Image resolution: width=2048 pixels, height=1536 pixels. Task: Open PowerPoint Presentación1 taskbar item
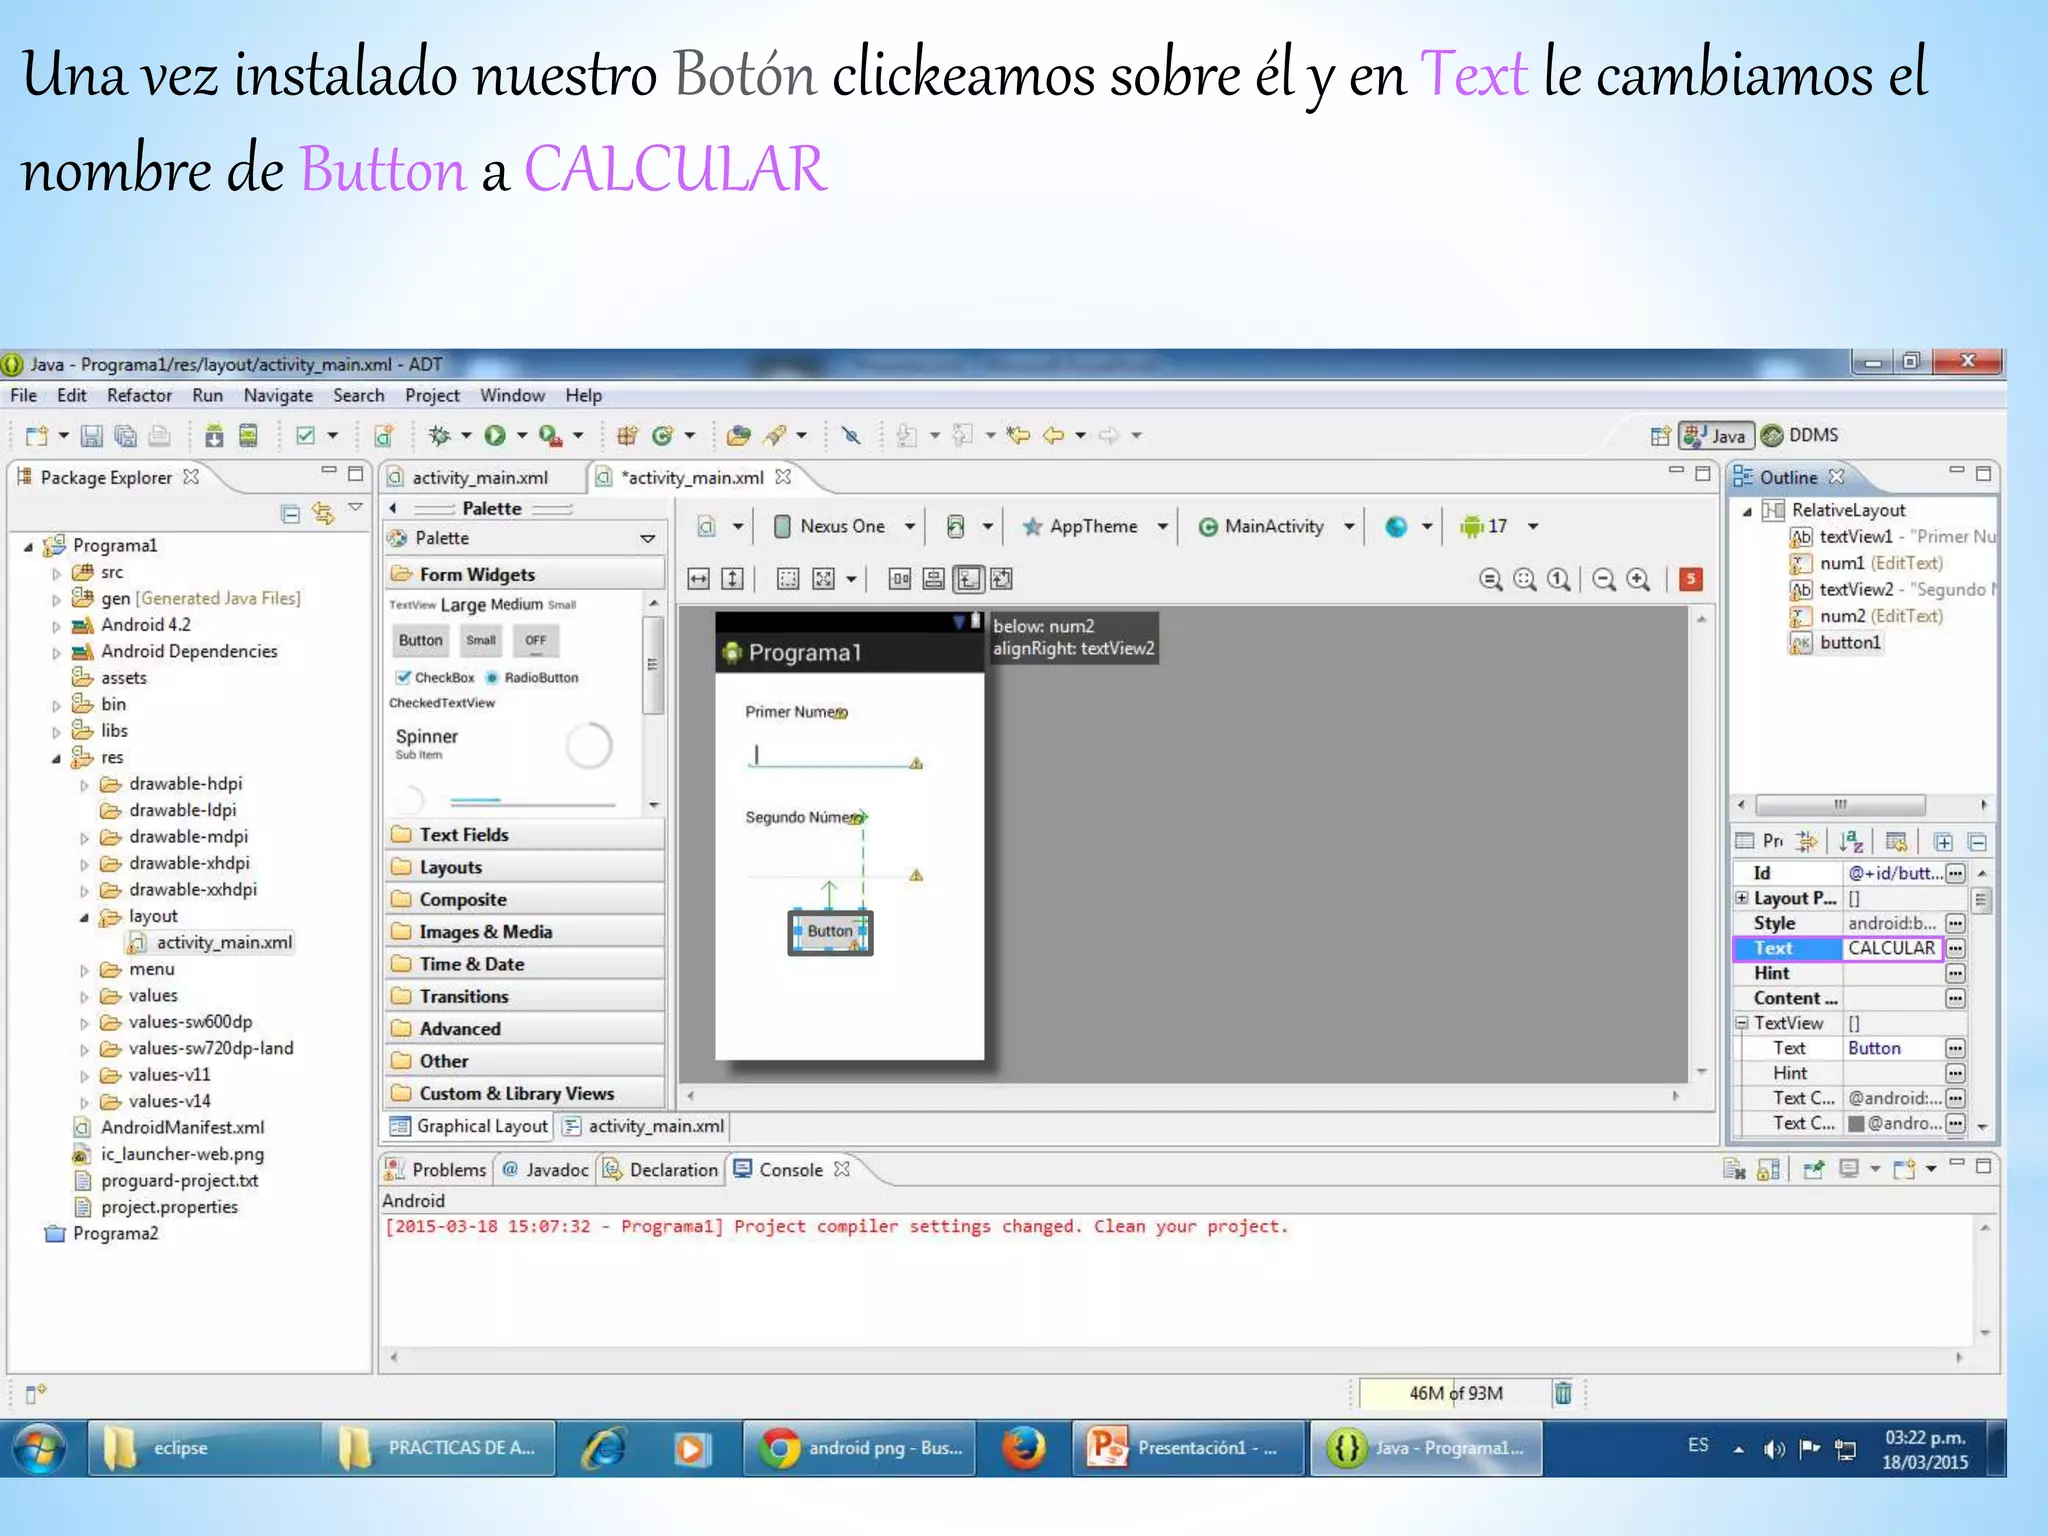click(1187, 1448)
